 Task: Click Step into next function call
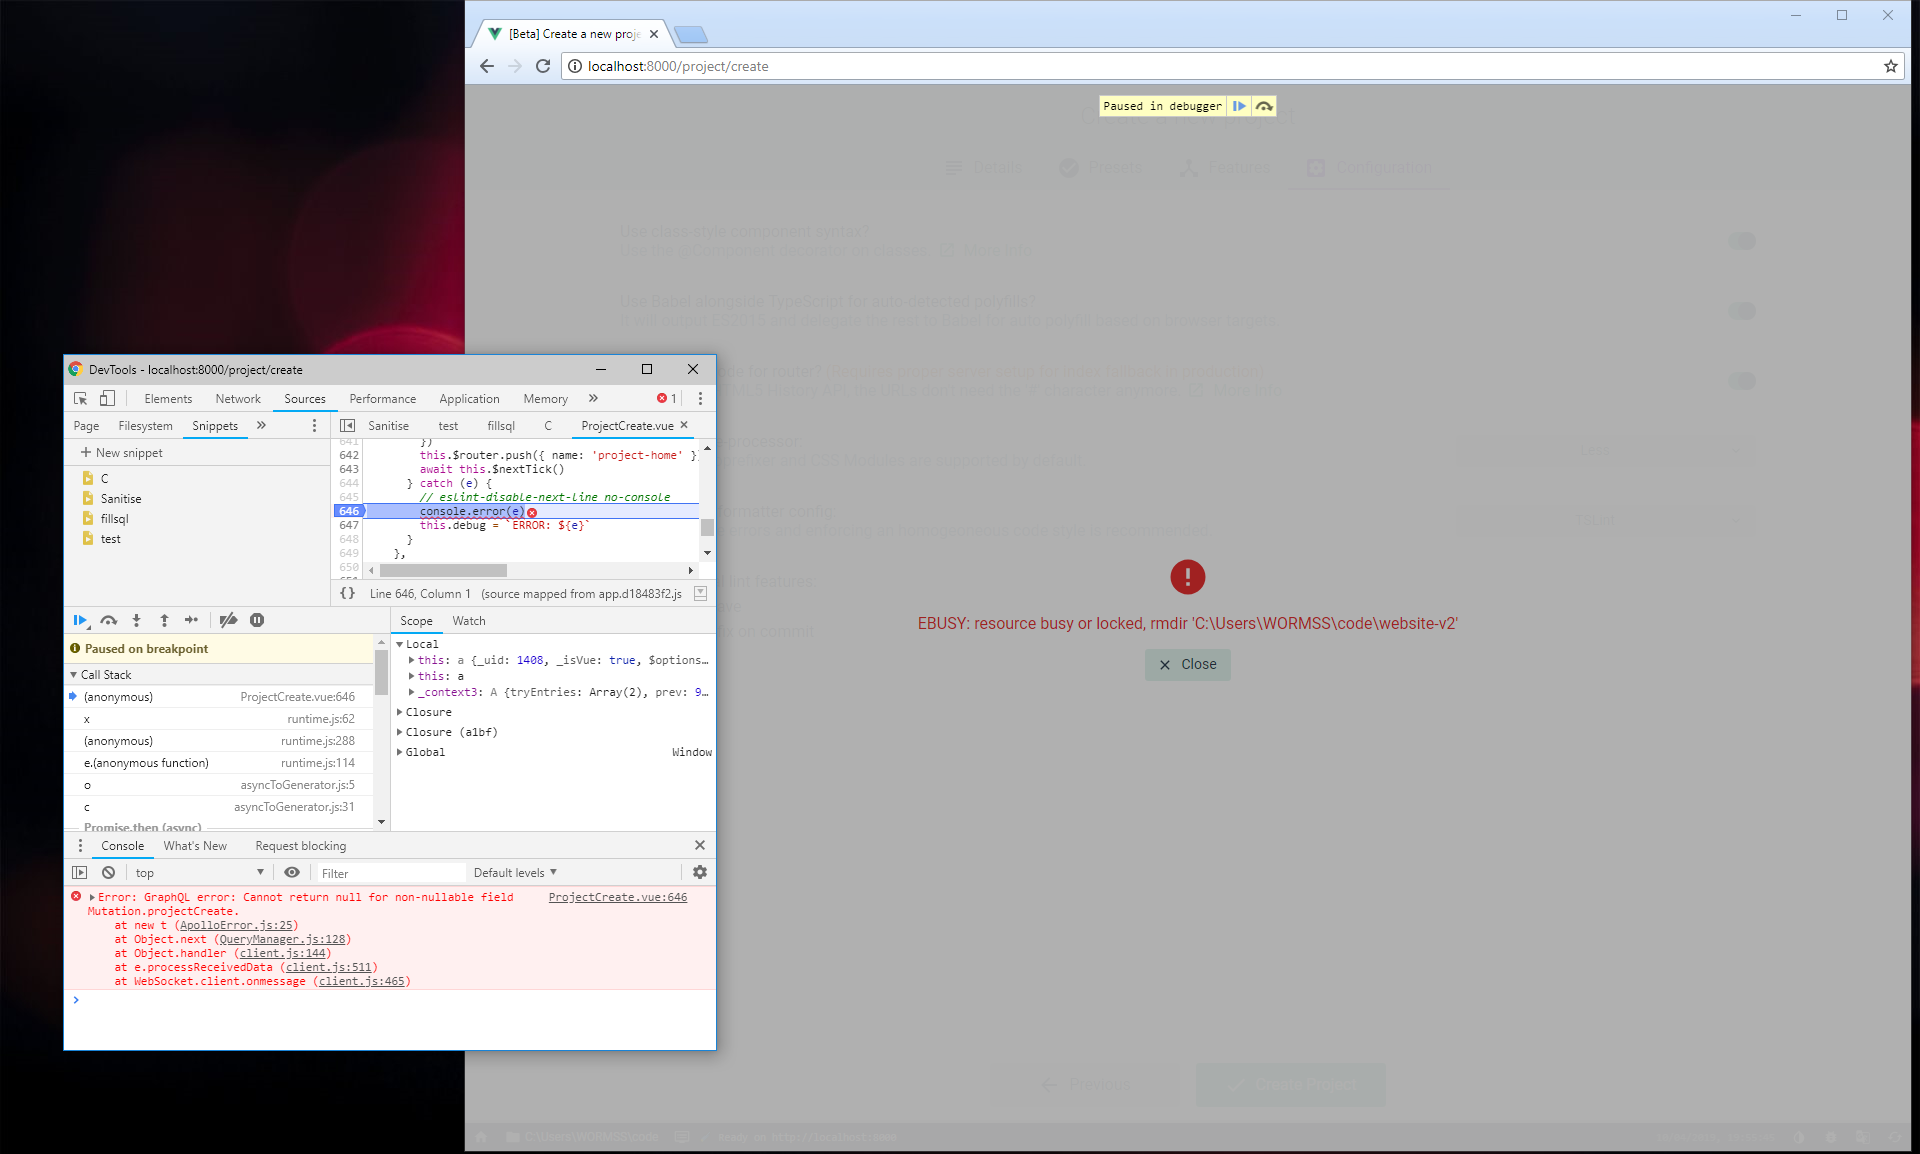pos(137,620)
